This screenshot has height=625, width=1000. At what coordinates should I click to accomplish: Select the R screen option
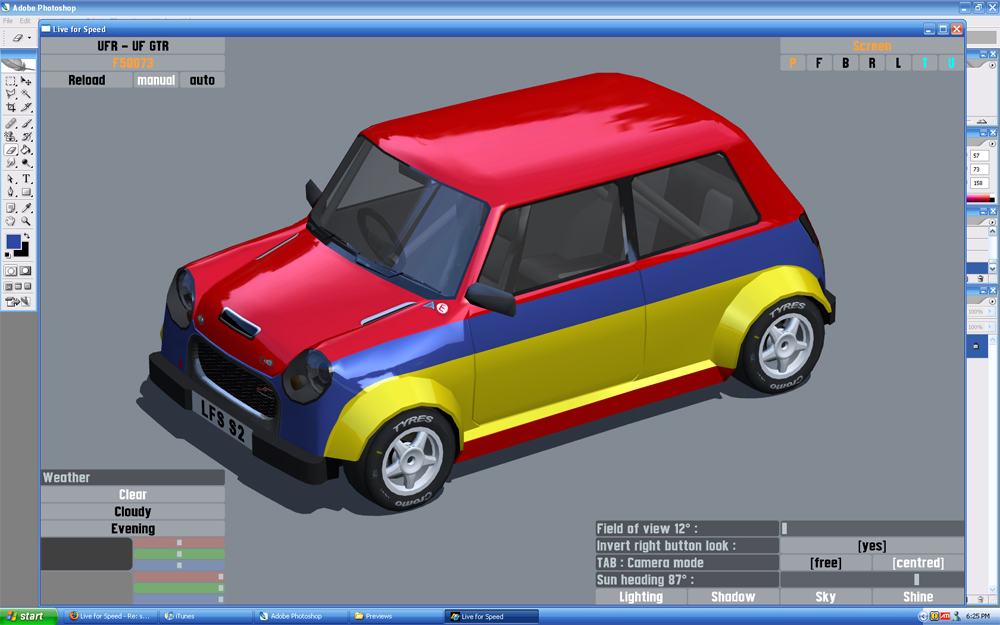872,62
